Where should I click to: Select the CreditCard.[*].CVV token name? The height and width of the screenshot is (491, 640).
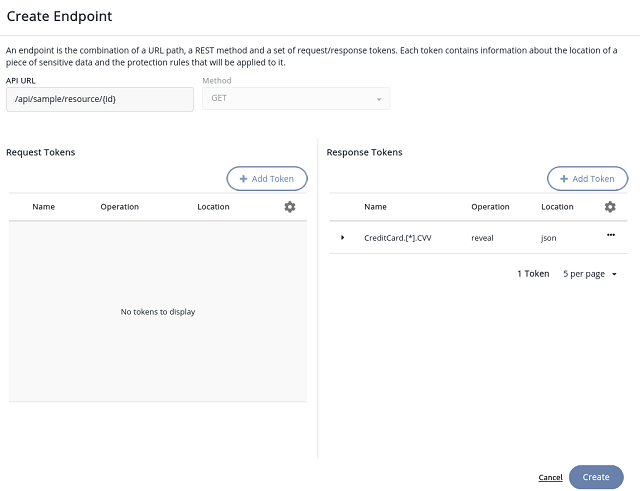point(397,238)
